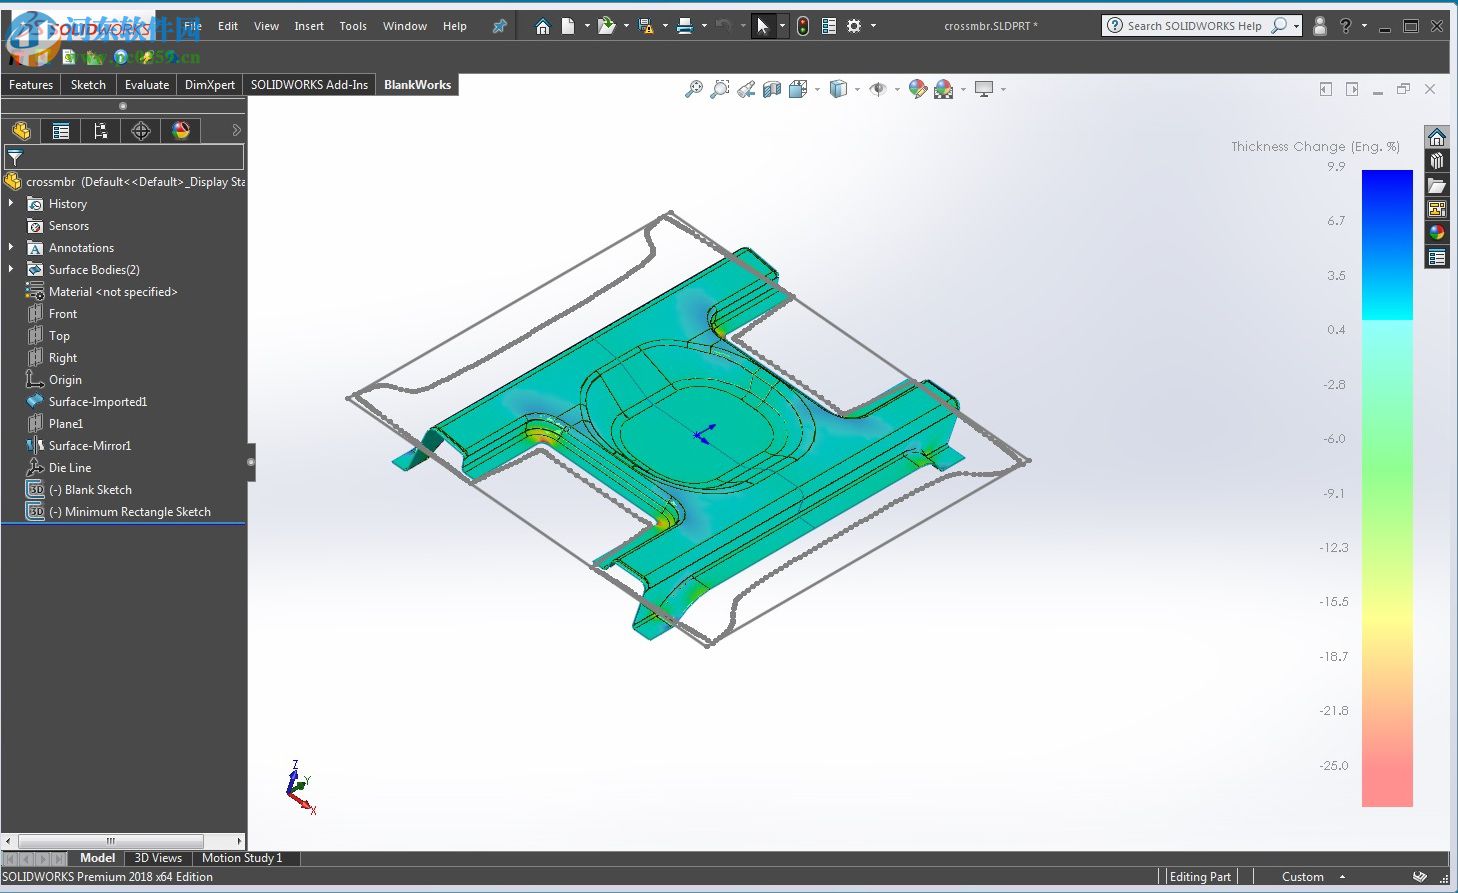The width and height of the screenshot is (1458, 893).
Task: Pin the menu bar pushpin
Action: pos(499,26)
